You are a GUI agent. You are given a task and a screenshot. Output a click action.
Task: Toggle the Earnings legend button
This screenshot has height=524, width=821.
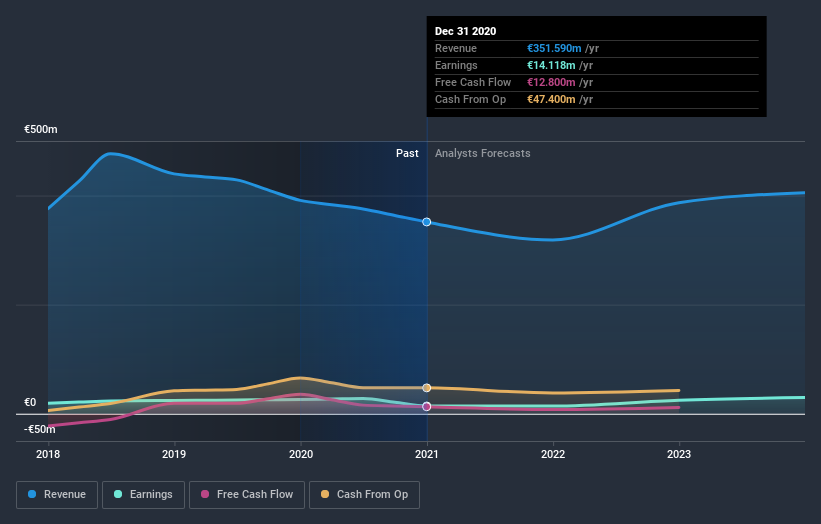click(143, 495)
